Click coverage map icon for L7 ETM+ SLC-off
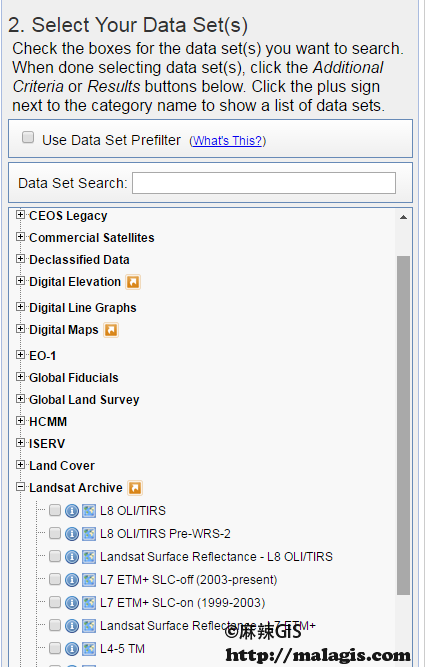Image resolution: width=425 pixels, height=667 pixels. tap(89, 579)
